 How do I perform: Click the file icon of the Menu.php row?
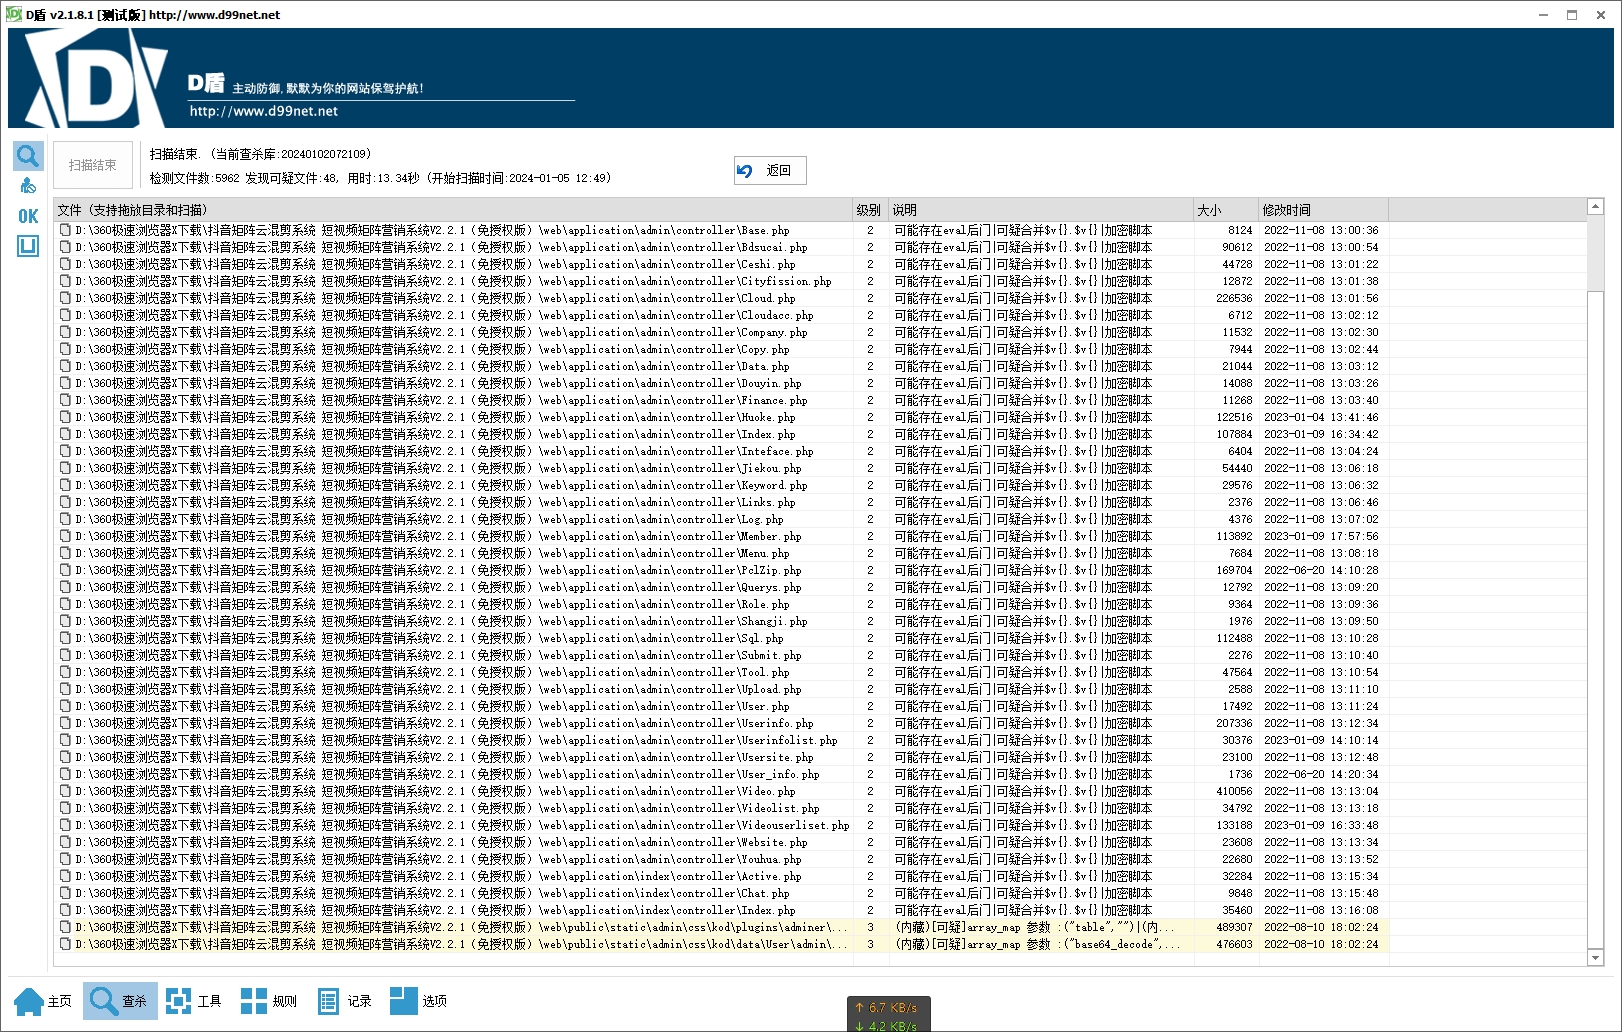coord(65,553)
